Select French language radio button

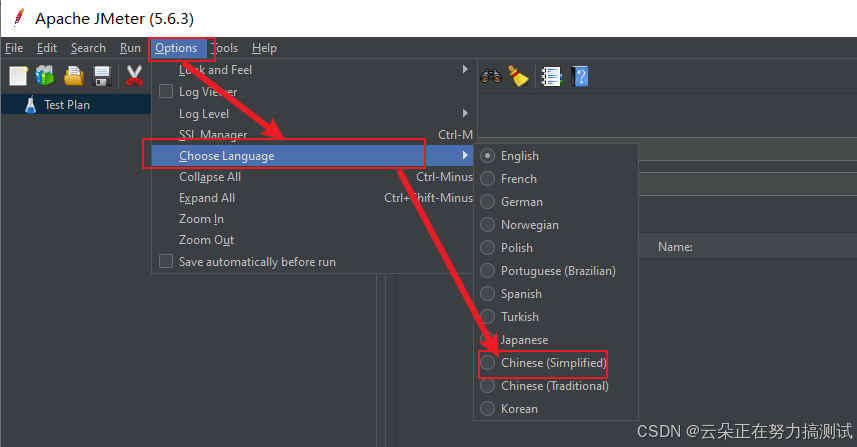click(488, 179)
